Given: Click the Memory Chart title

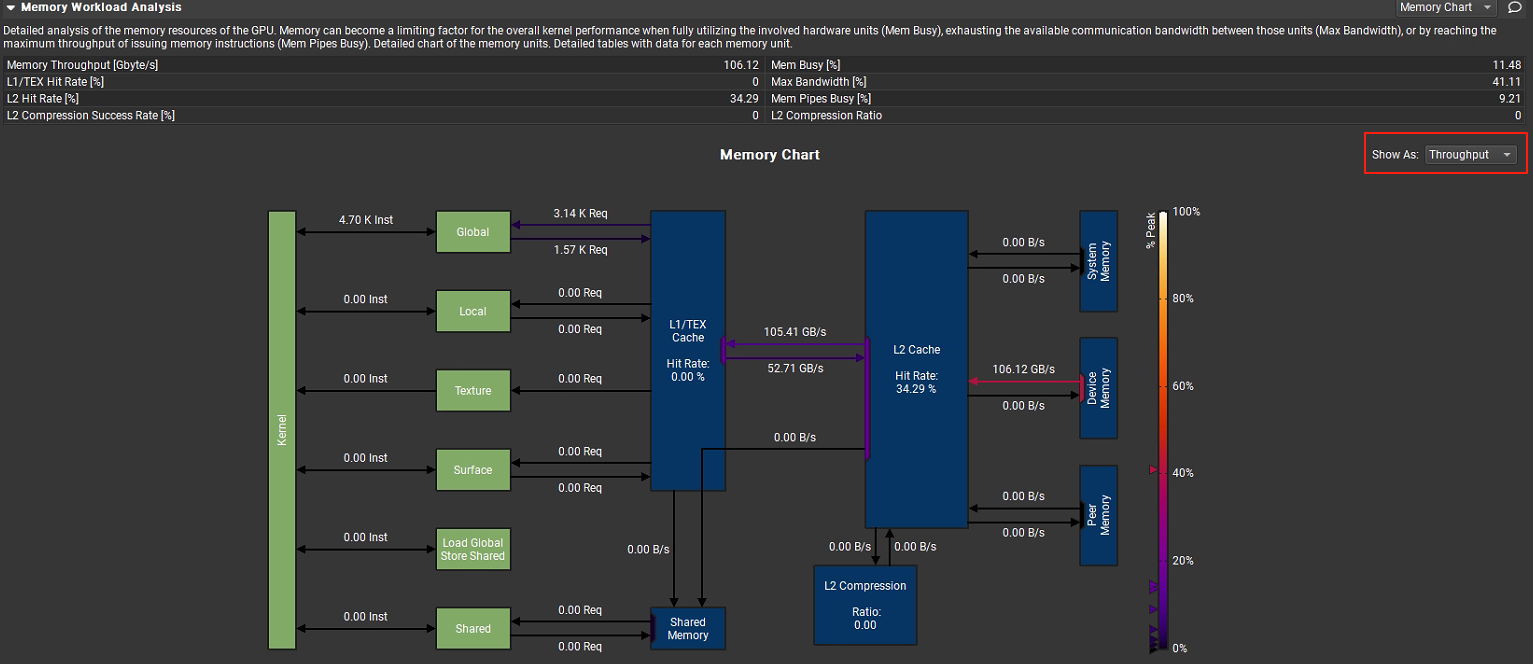Looking at the screenshot, I should click(770, 155).
